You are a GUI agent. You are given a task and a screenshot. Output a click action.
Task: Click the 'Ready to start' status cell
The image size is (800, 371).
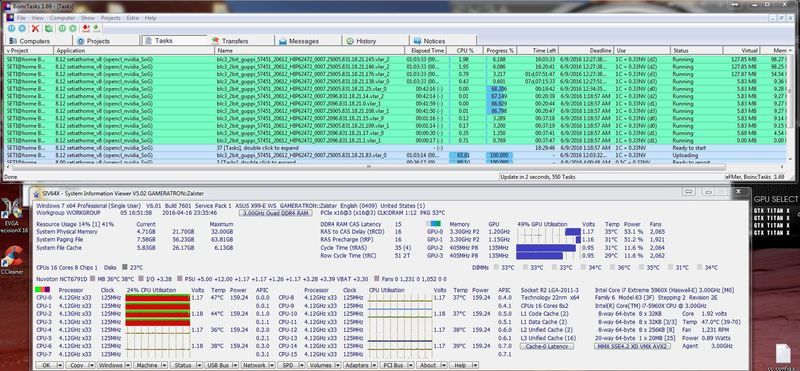(689, 148)
